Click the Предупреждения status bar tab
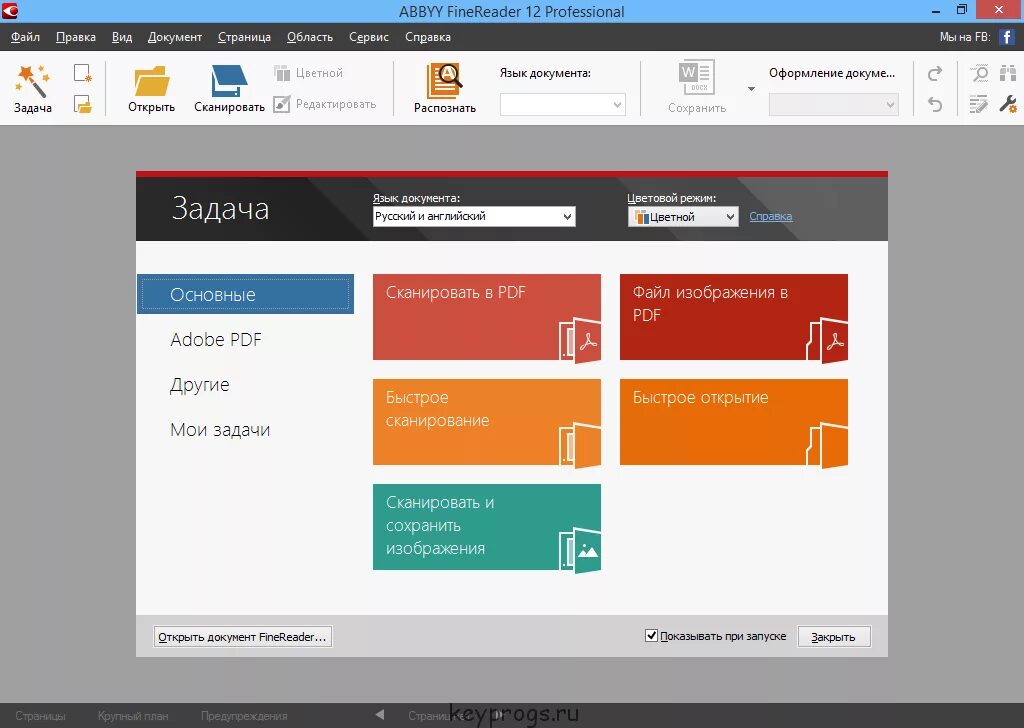The image size is (1024, 728). point(244,716)
